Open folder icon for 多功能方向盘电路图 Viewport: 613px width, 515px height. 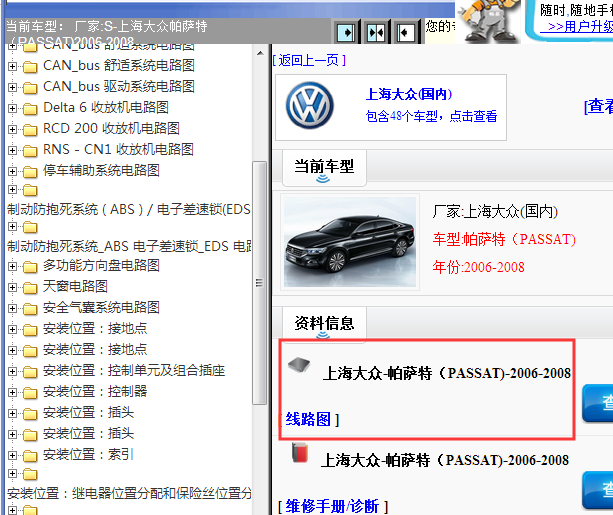click(30, 267)
